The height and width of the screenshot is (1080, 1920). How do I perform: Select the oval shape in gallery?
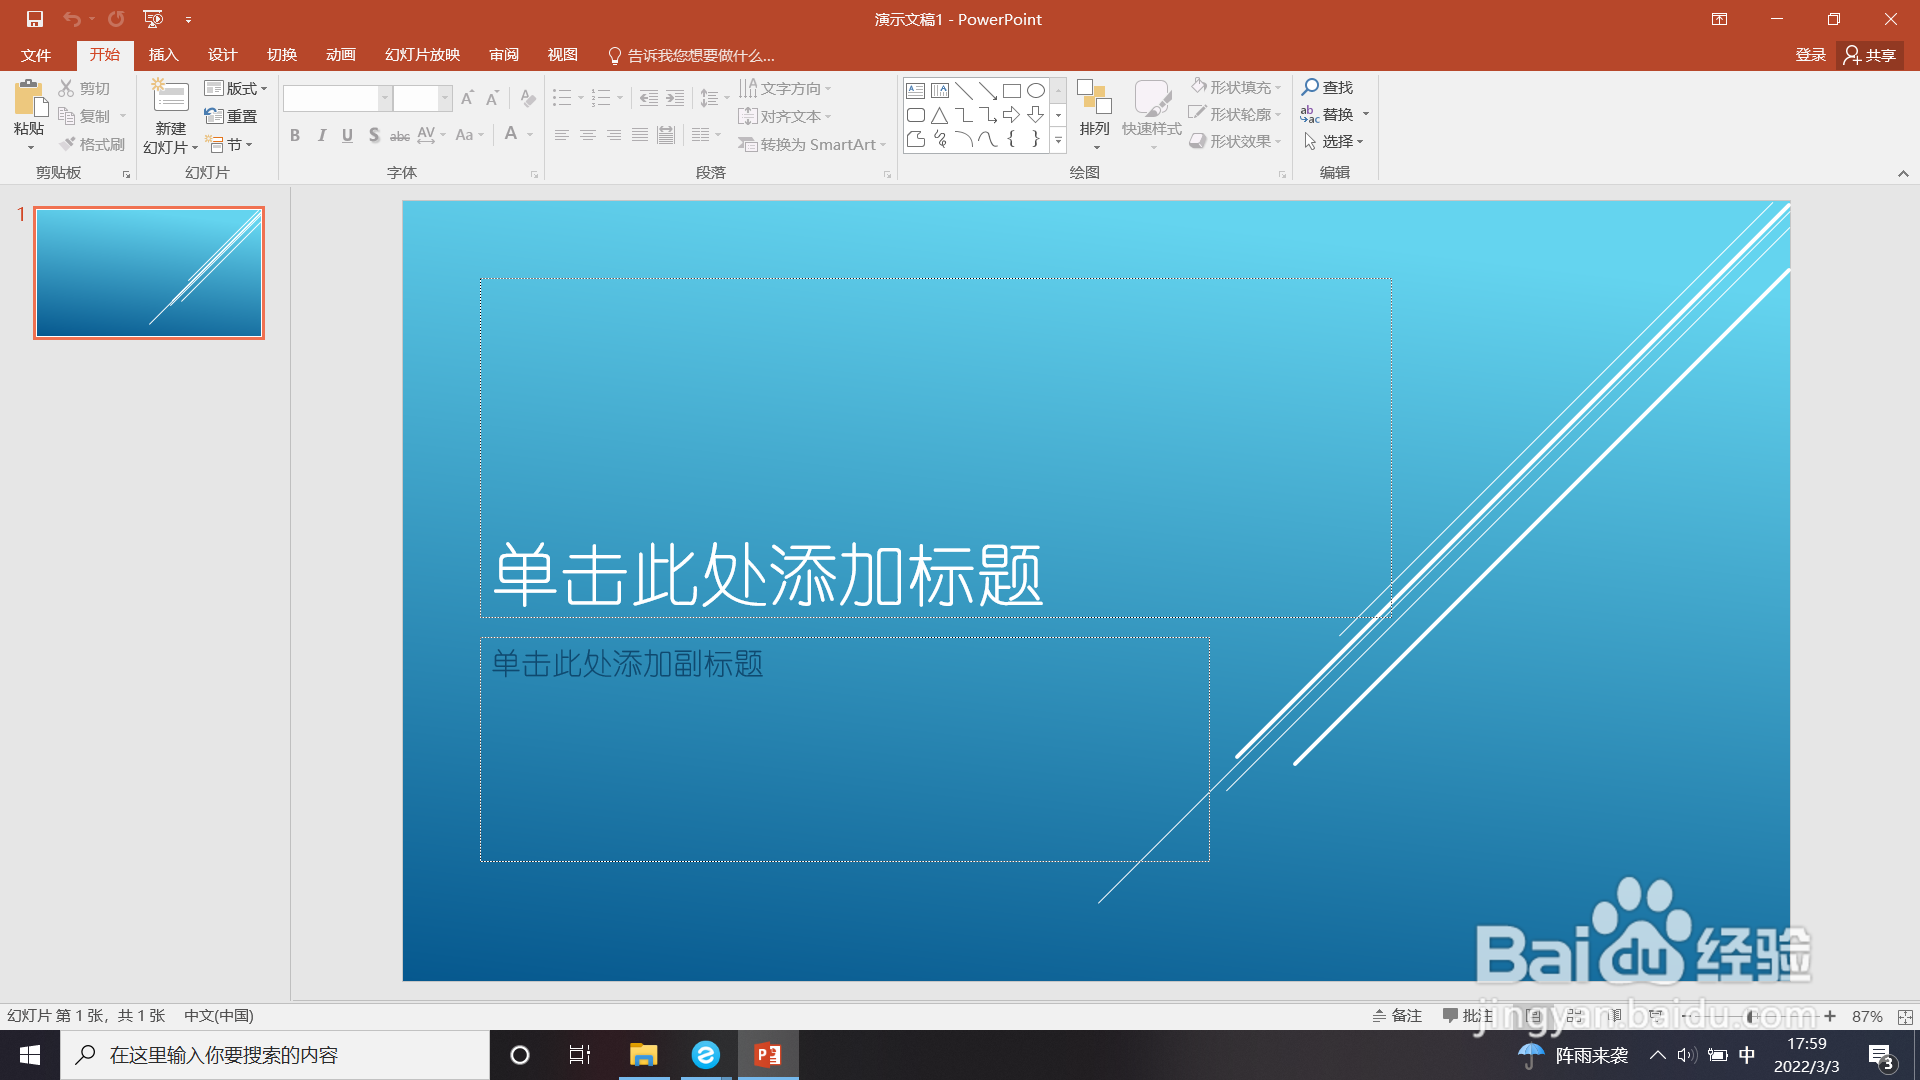(1036, 91)
